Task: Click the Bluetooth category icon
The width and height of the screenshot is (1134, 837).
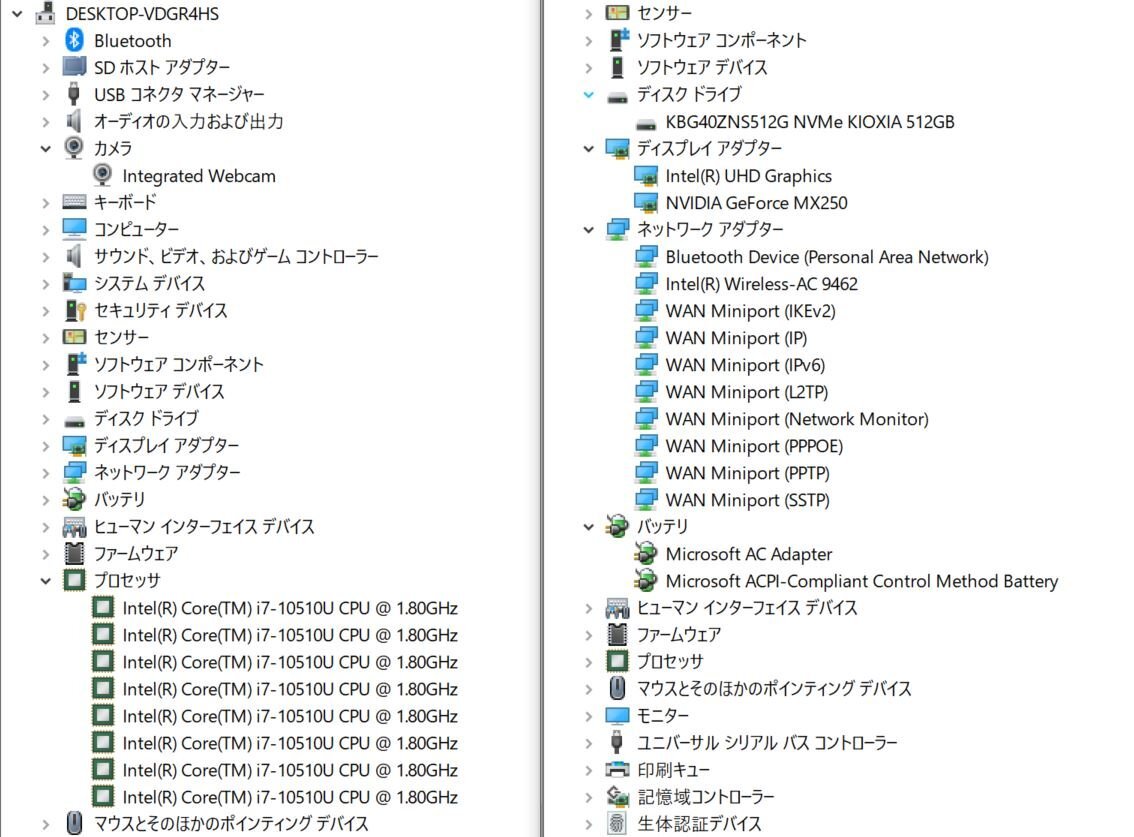Action: 74,40
